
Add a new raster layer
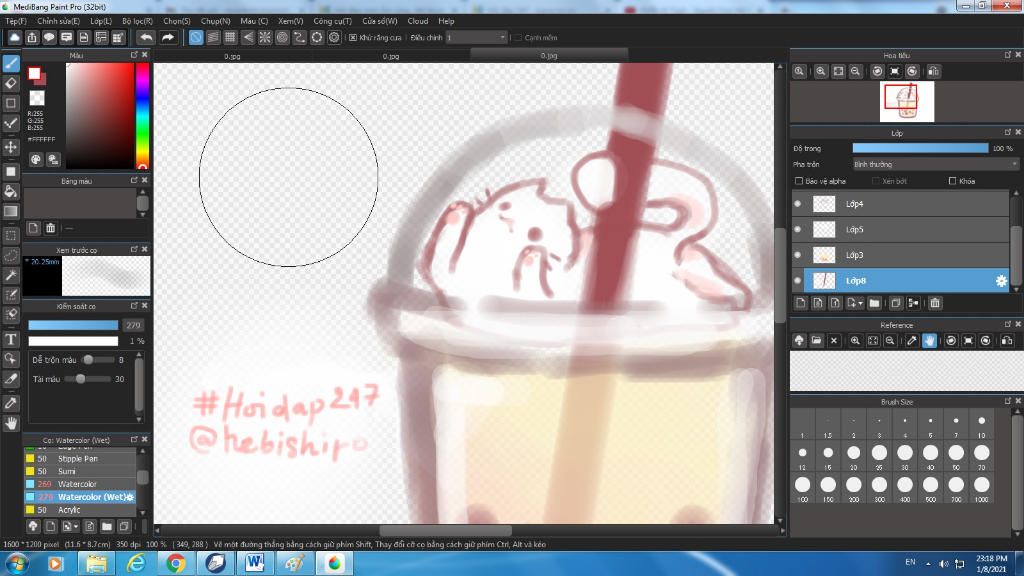[x=801, y=303]
